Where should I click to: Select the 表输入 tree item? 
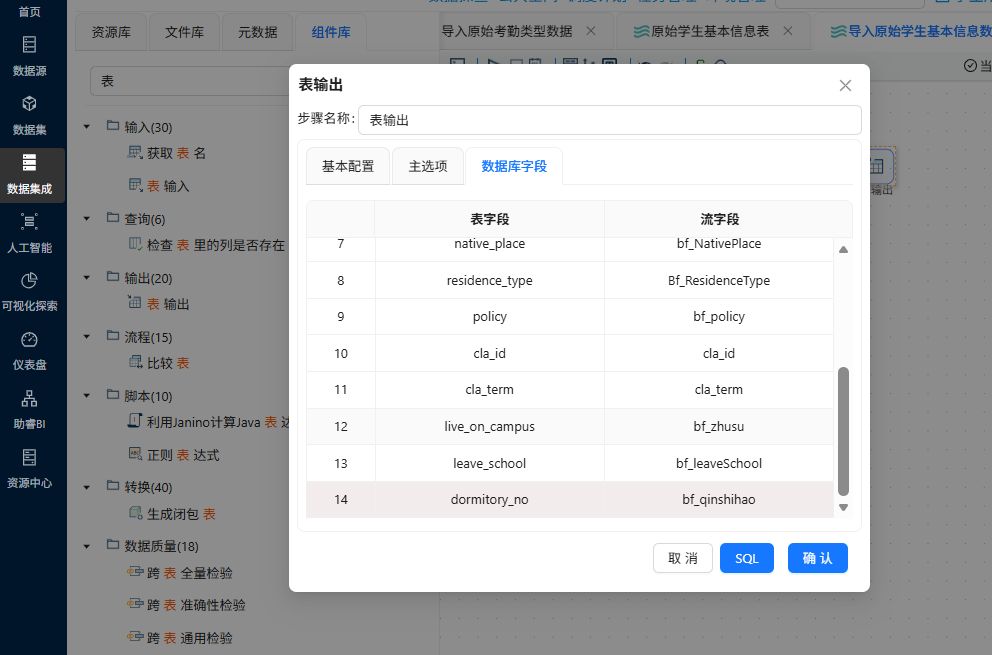pyautogui.click(x=168, y=185)
